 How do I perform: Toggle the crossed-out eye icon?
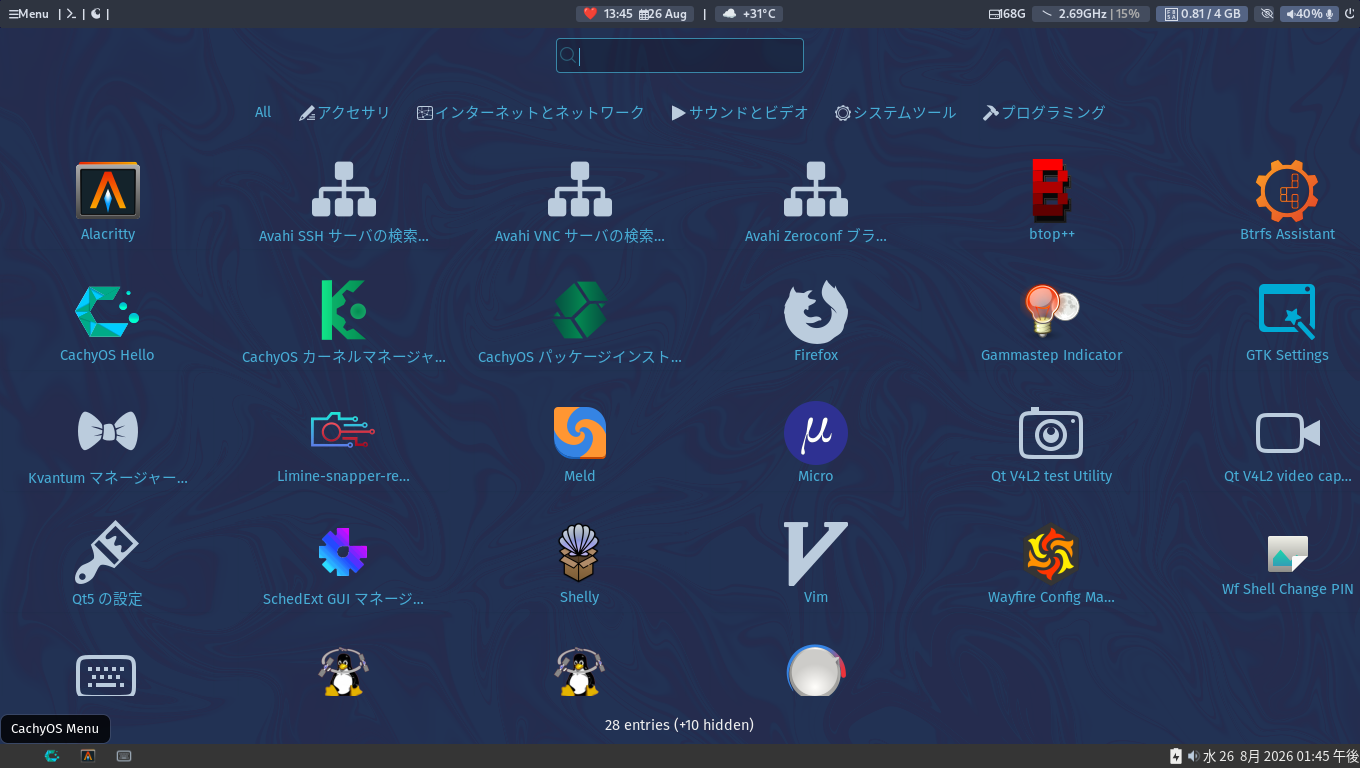[x=1266, y=14]
